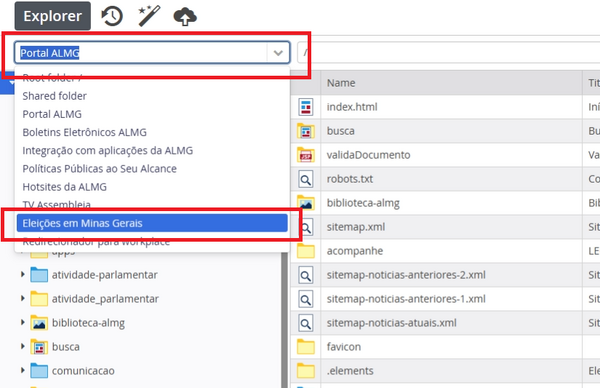Open index.html in the file list

click(x=352, y=107)
